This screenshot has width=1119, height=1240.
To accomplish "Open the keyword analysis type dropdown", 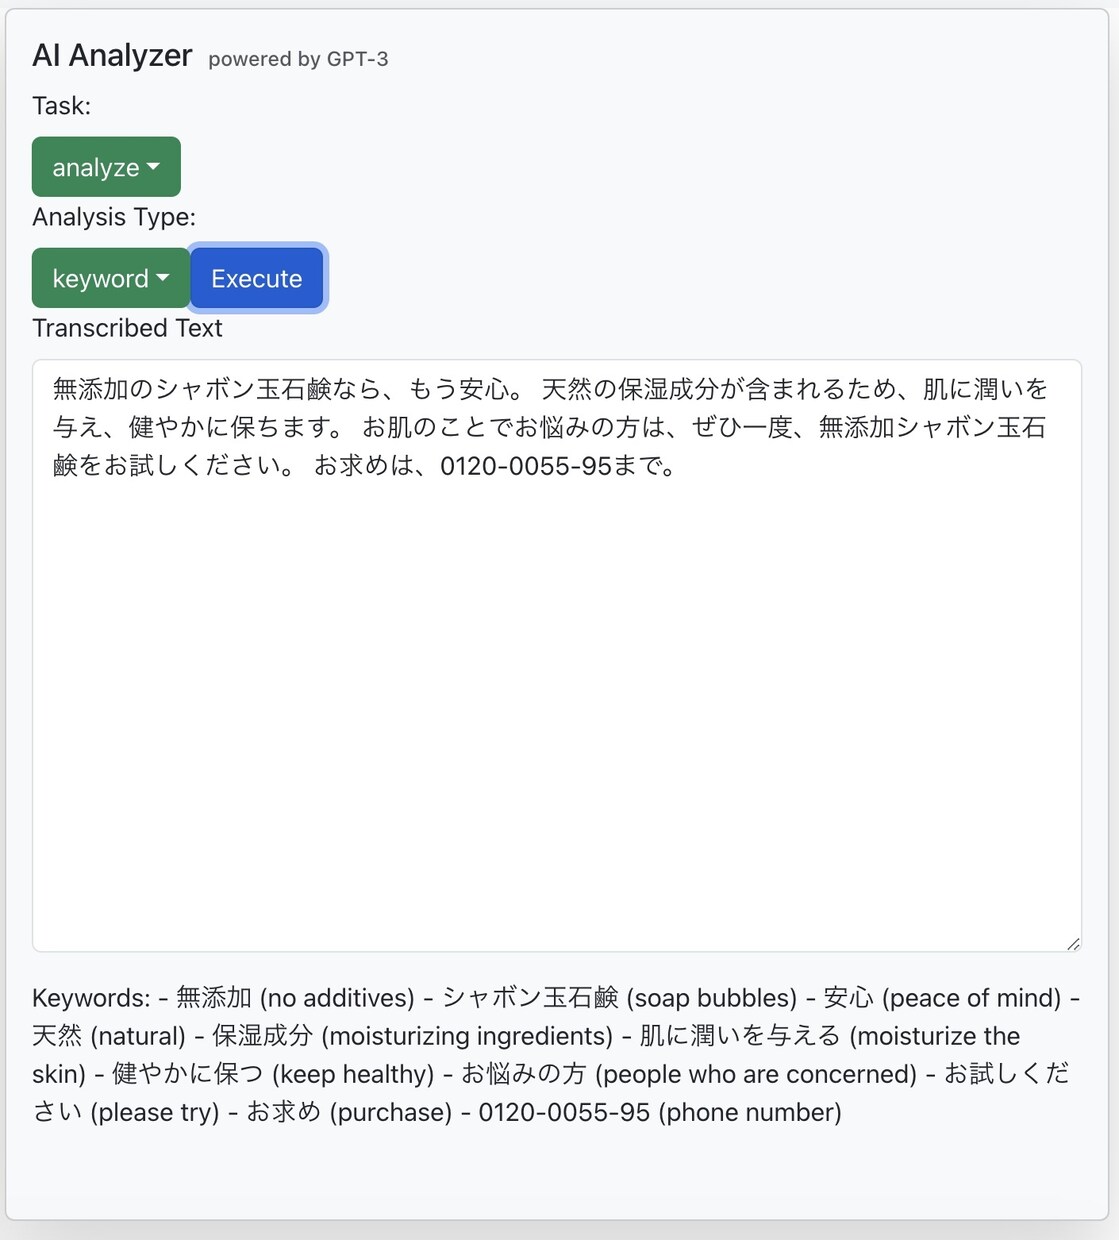I will [x=110, y=278].
